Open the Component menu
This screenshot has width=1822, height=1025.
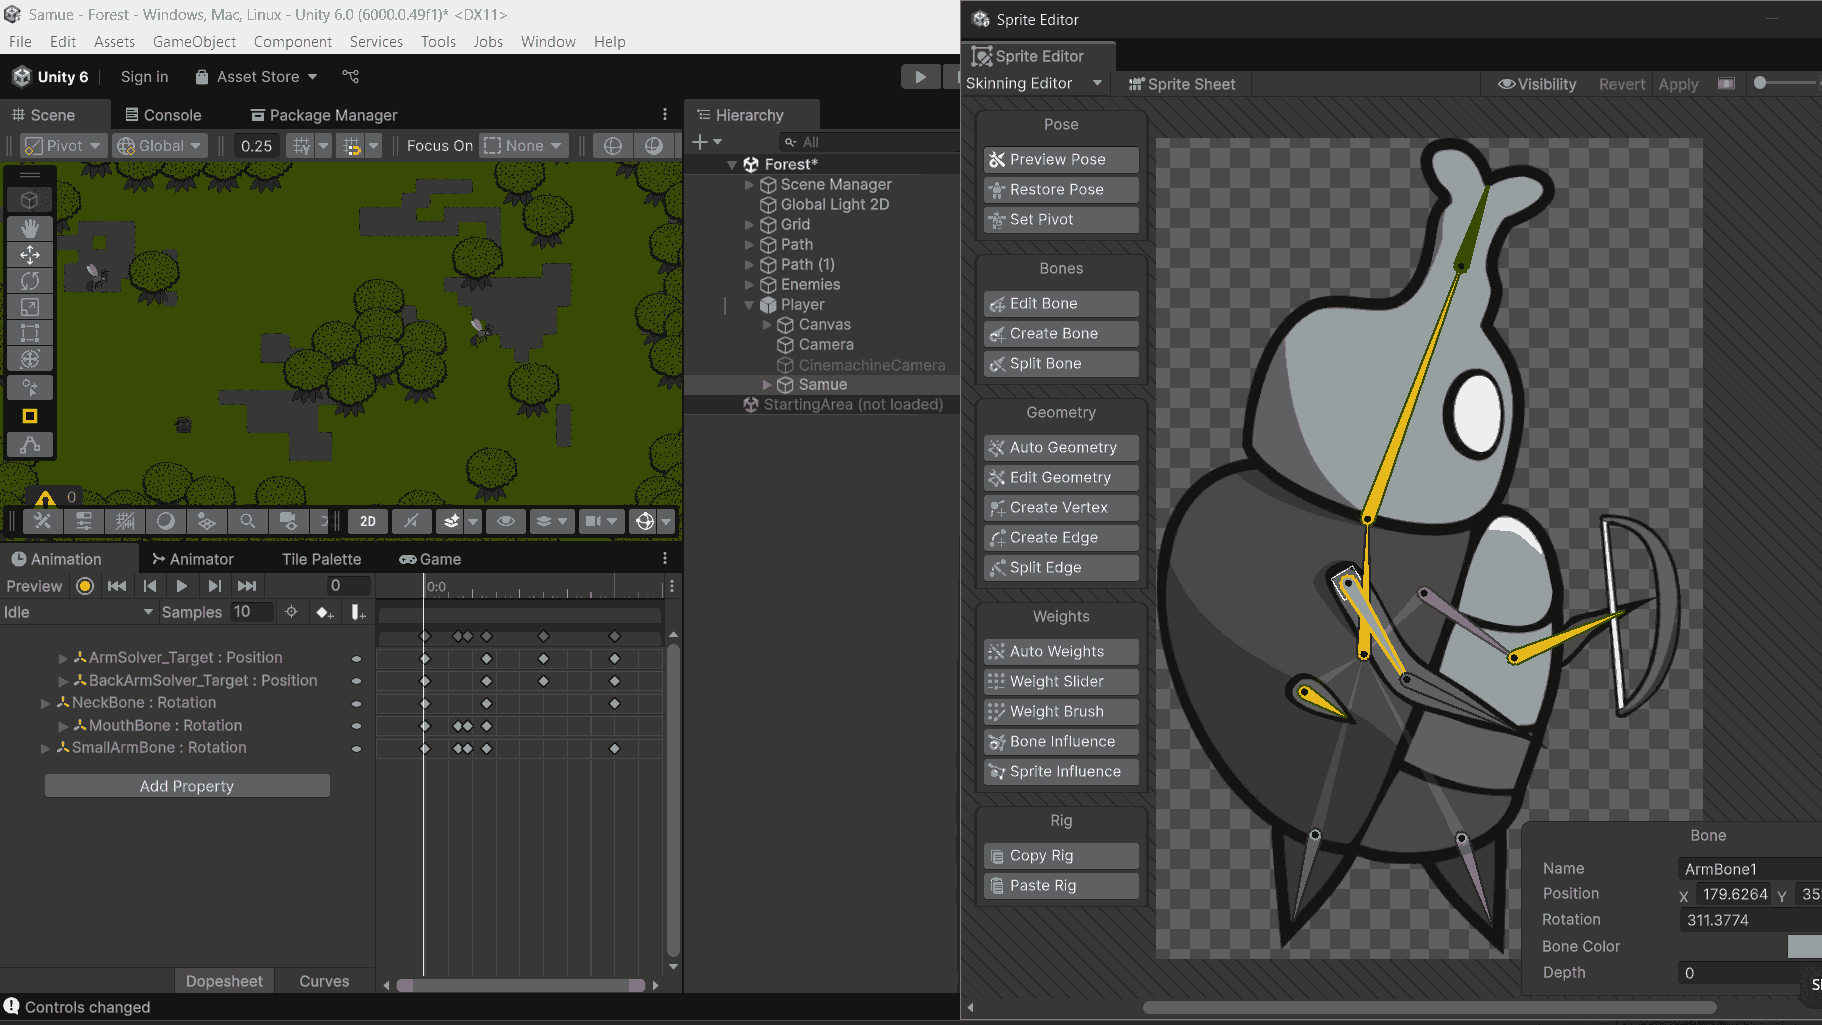pyautogui.click(x=292, y=42)
